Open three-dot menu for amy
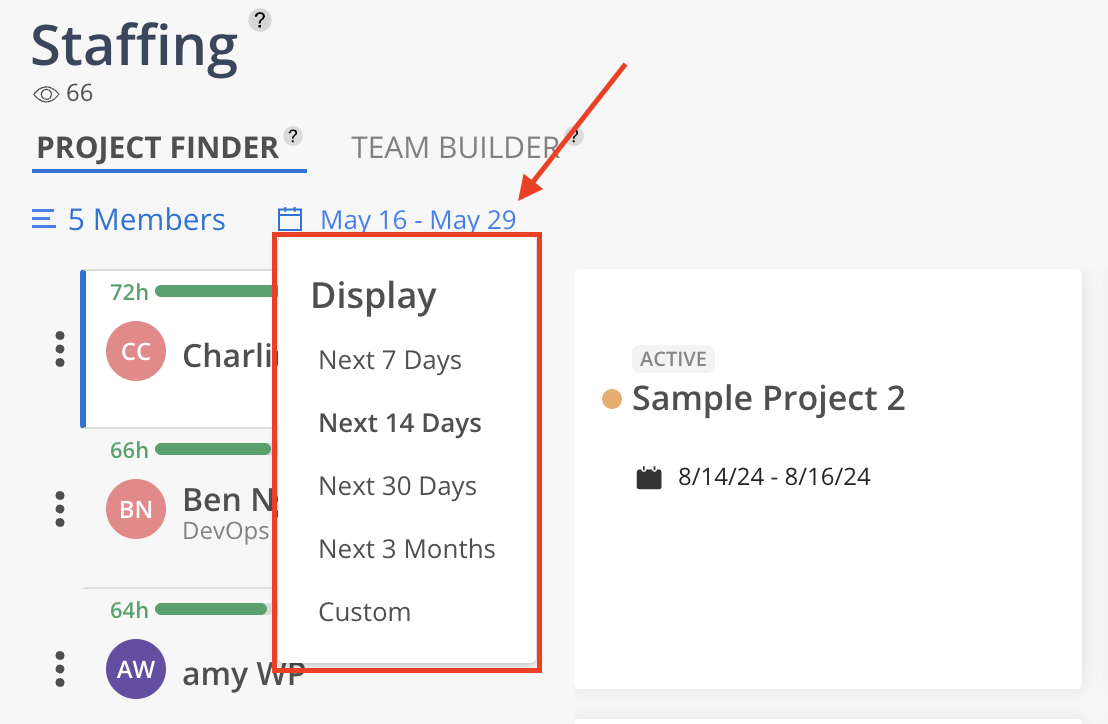 [60, 668]
